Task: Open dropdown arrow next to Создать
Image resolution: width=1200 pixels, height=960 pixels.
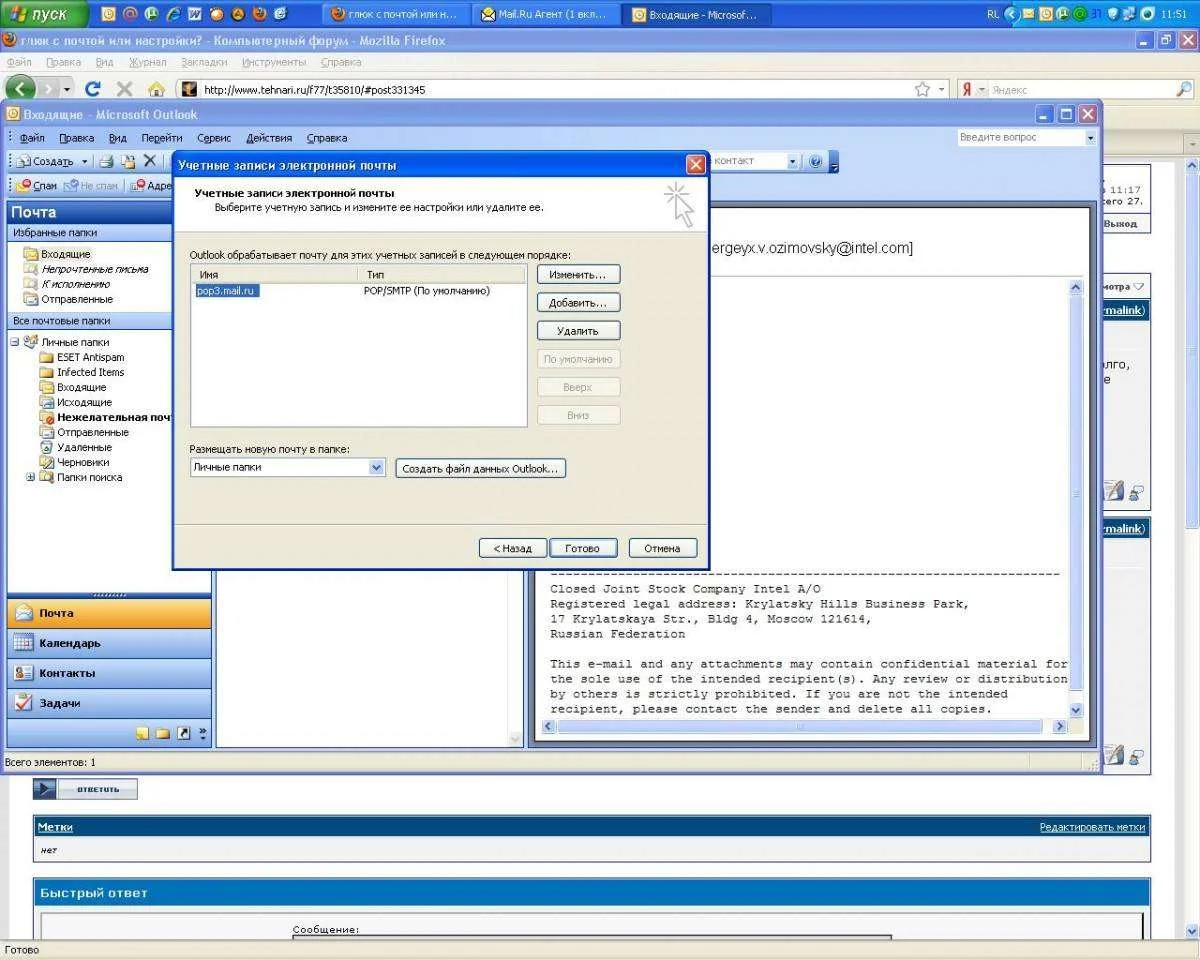Action: coord(85,161)
